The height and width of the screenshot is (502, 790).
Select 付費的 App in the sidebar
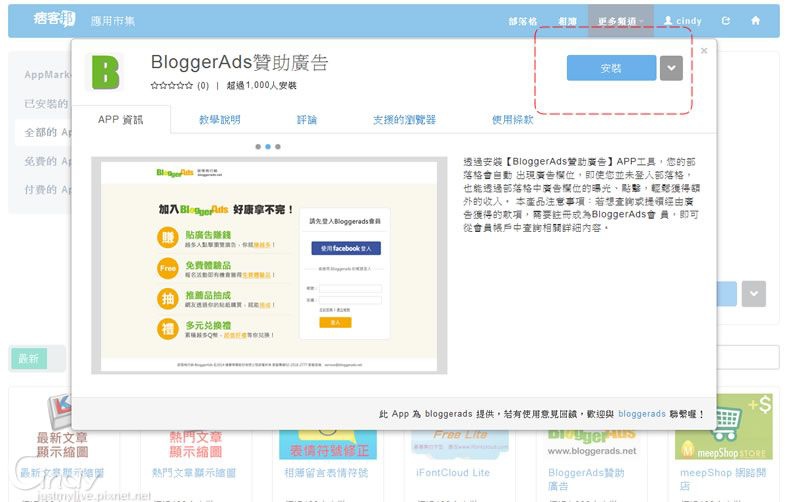tap(47, 190)
